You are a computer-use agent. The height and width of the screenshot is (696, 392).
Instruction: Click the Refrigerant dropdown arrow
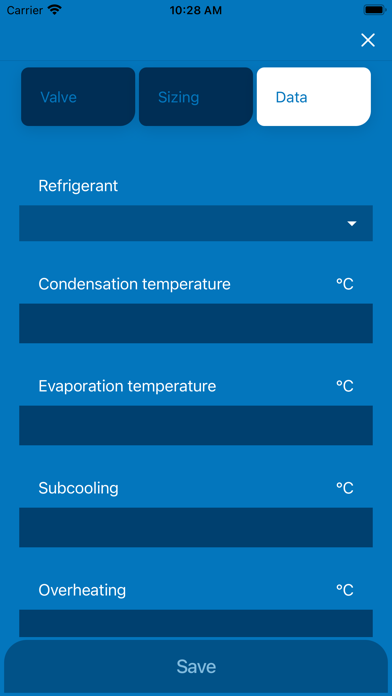point(352,224)
